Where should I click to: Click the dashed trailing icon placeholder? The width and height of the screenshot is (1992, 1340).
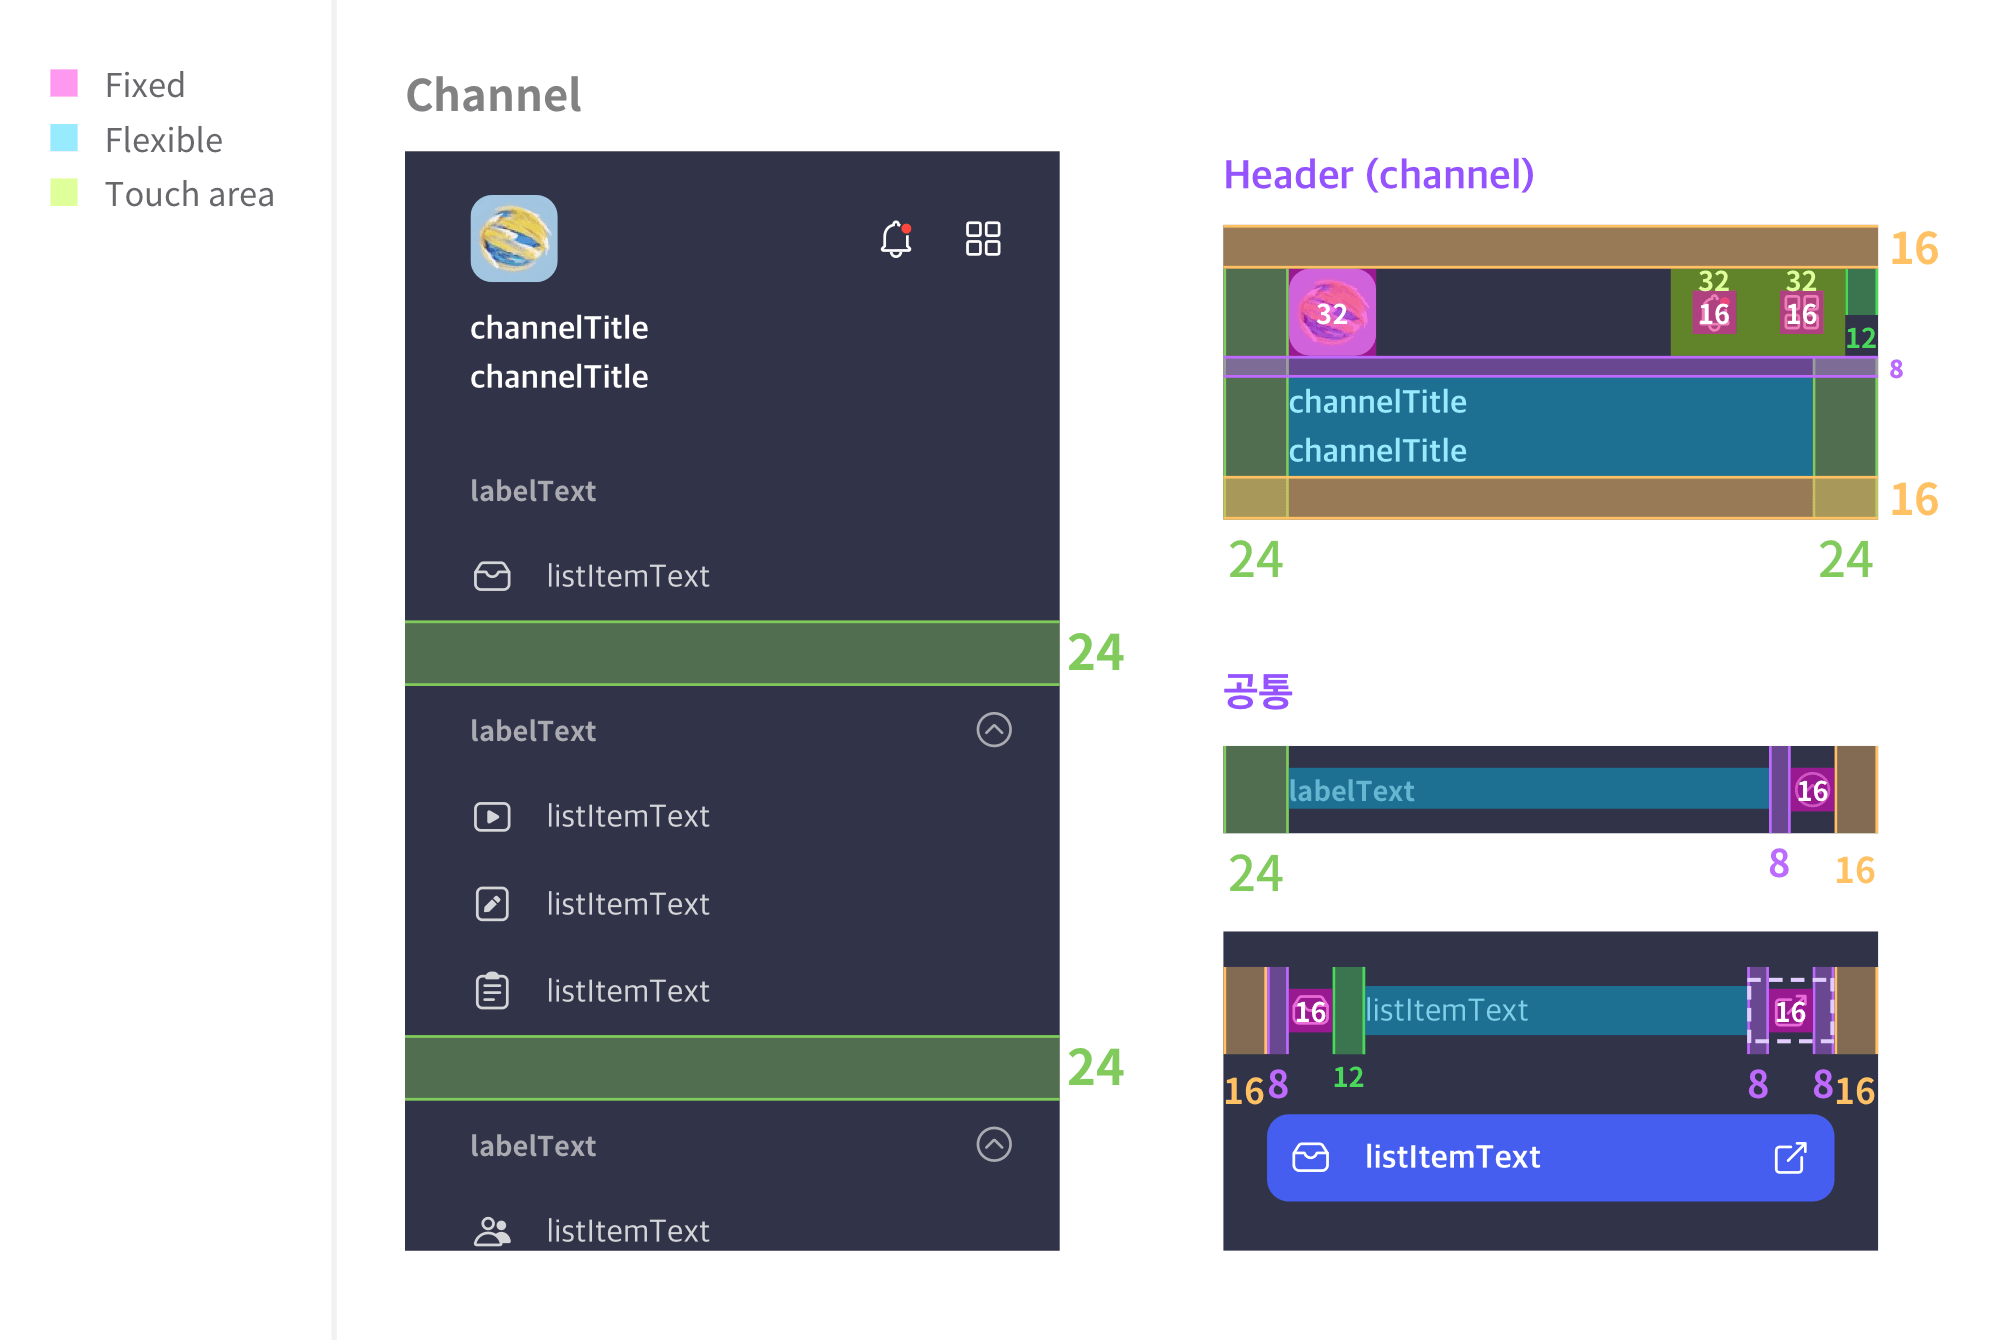pos(1790,1010)
